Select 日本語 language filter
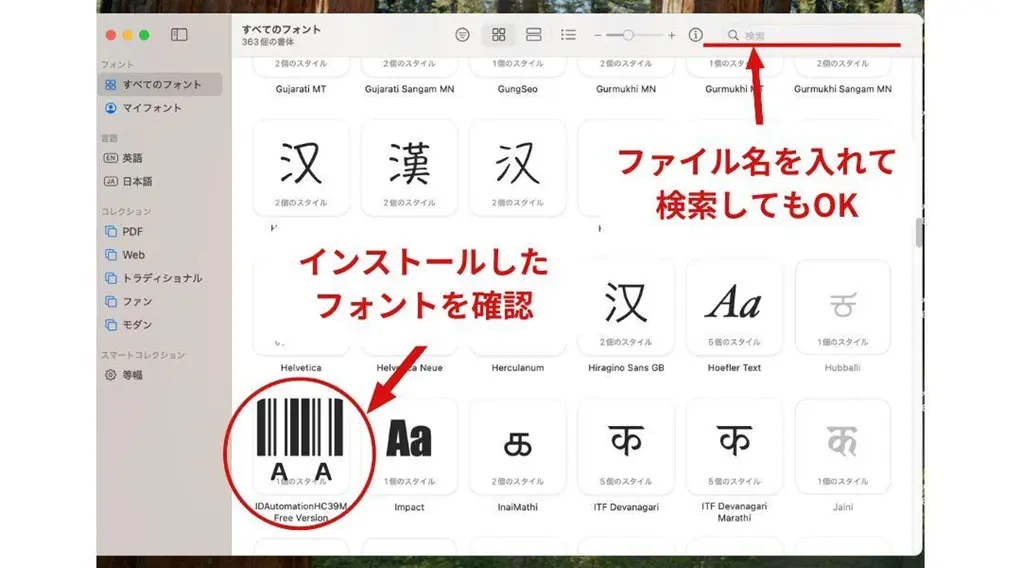The height and width of the screenshot is (568, 1021). 160,182
